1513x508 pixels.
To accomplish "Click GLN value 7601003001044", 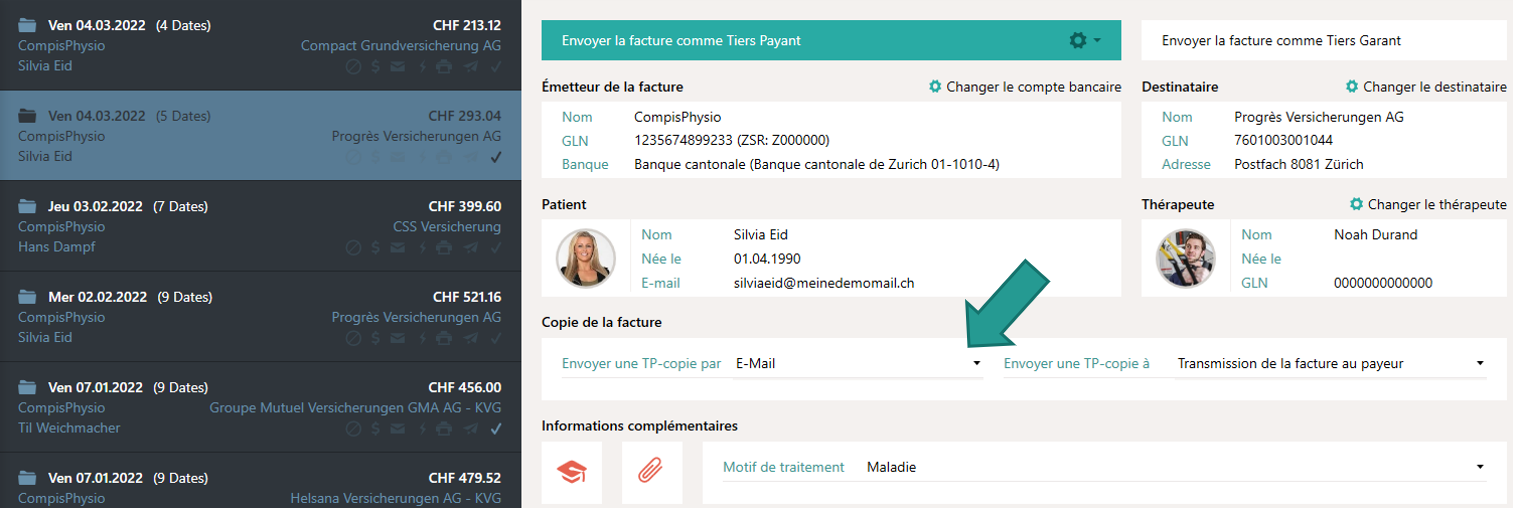I will tap(1283, 141).
